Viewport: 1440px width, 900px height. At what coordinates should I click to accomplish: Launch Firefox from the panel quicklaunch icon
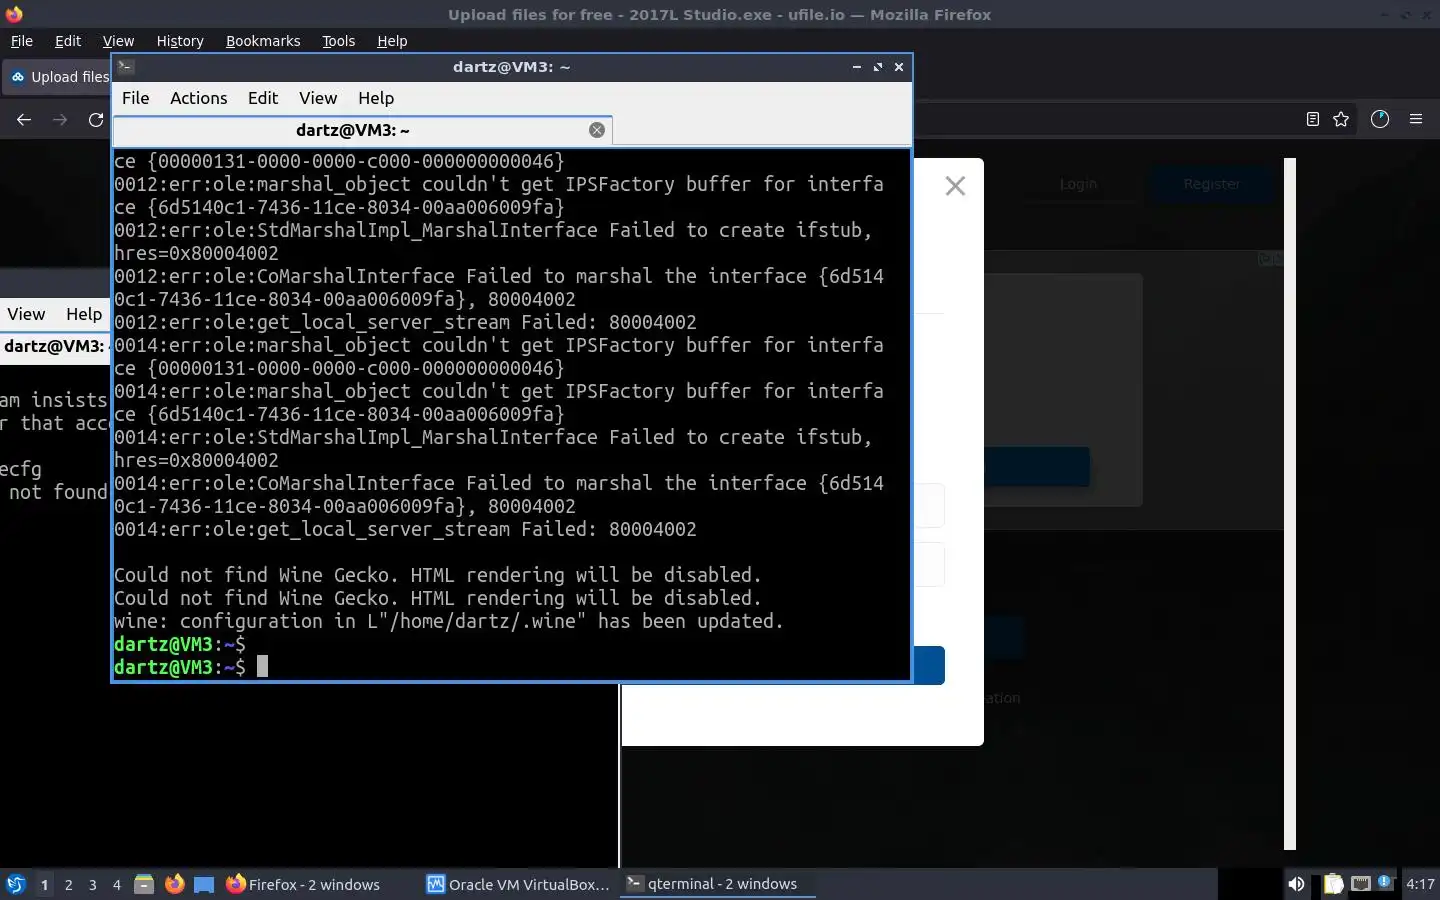pyautogui.click(x=174, y=884)
